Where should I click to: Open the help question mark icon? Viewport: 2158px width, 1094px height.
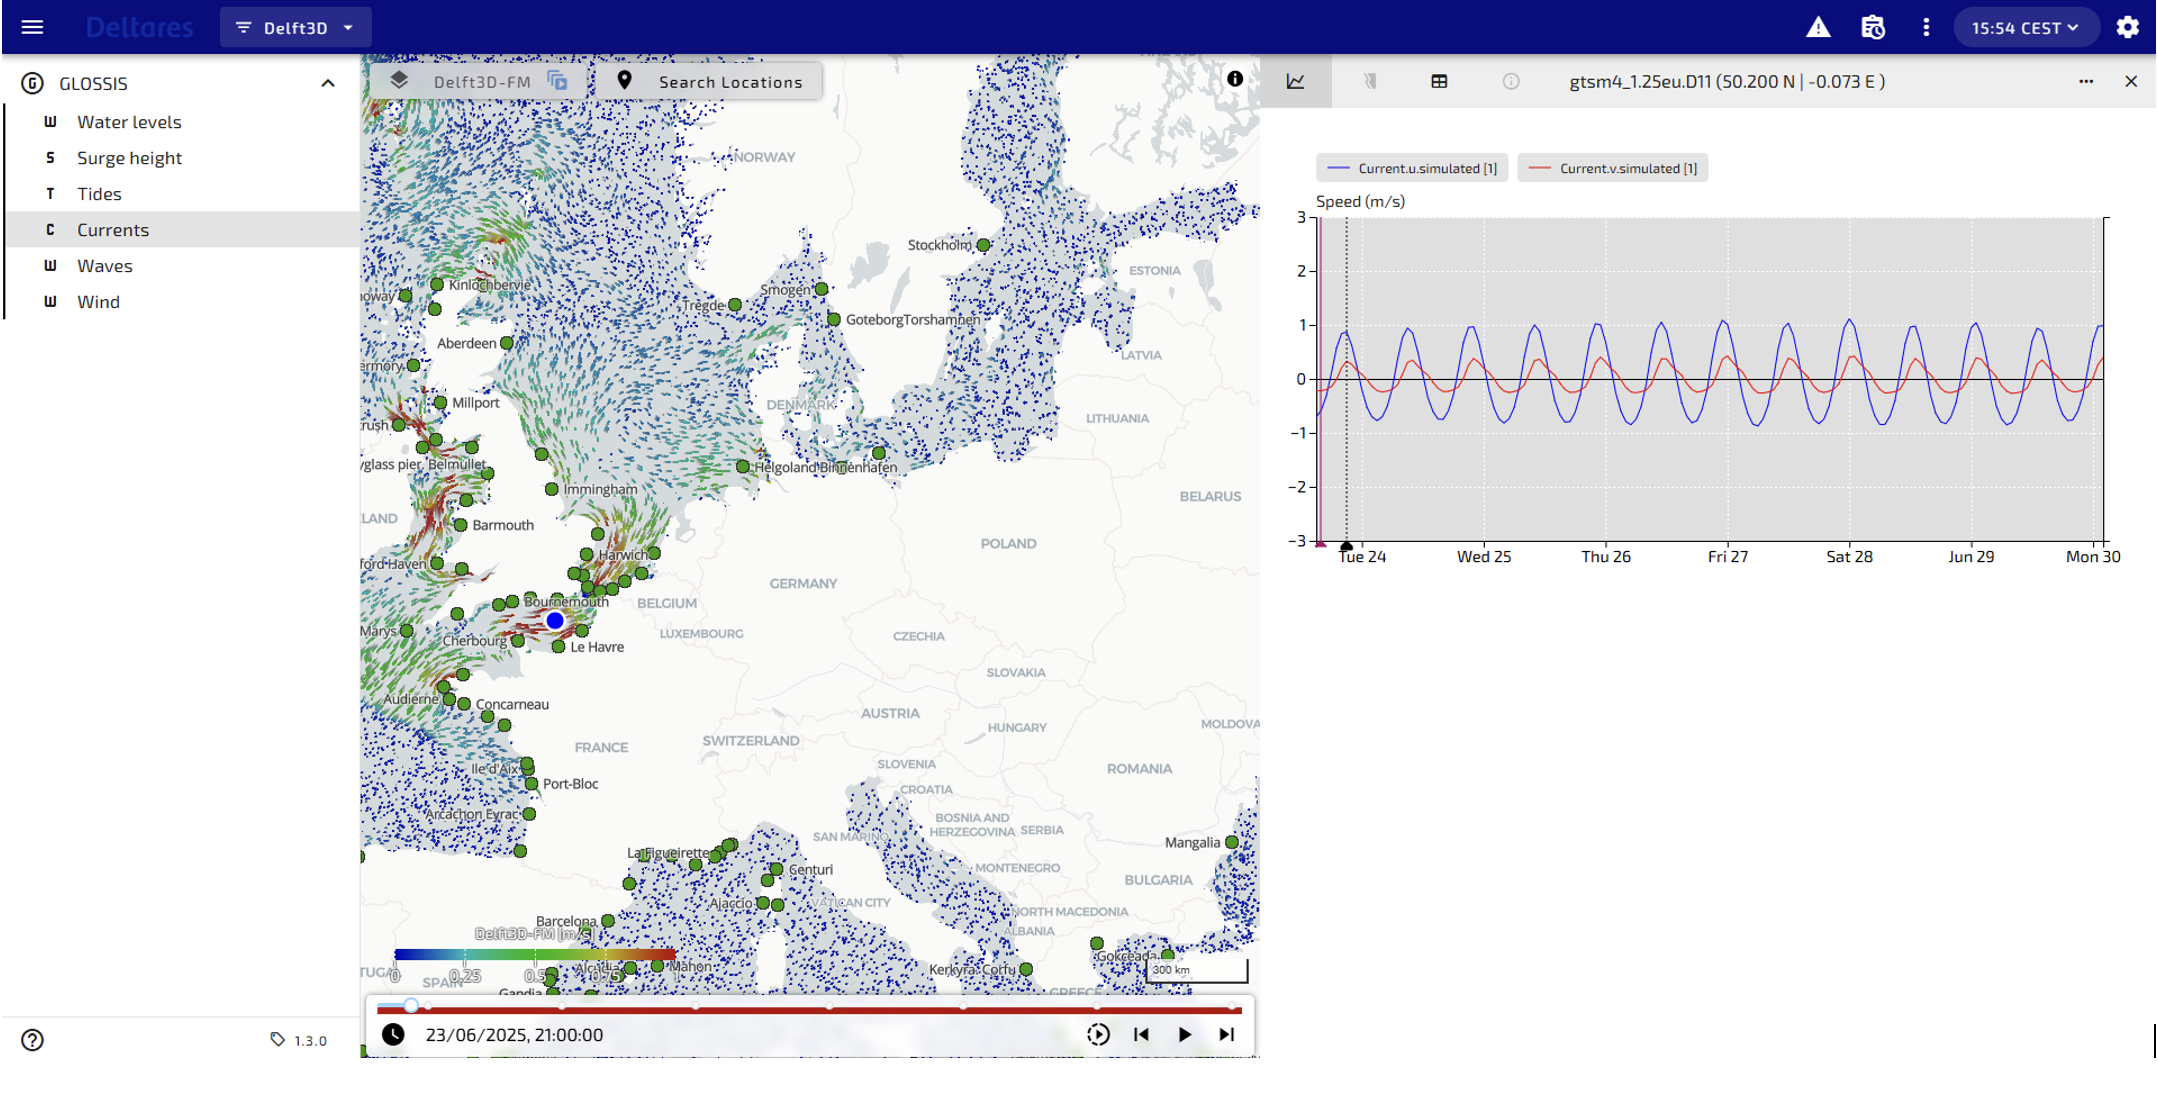coord(32,1040)
